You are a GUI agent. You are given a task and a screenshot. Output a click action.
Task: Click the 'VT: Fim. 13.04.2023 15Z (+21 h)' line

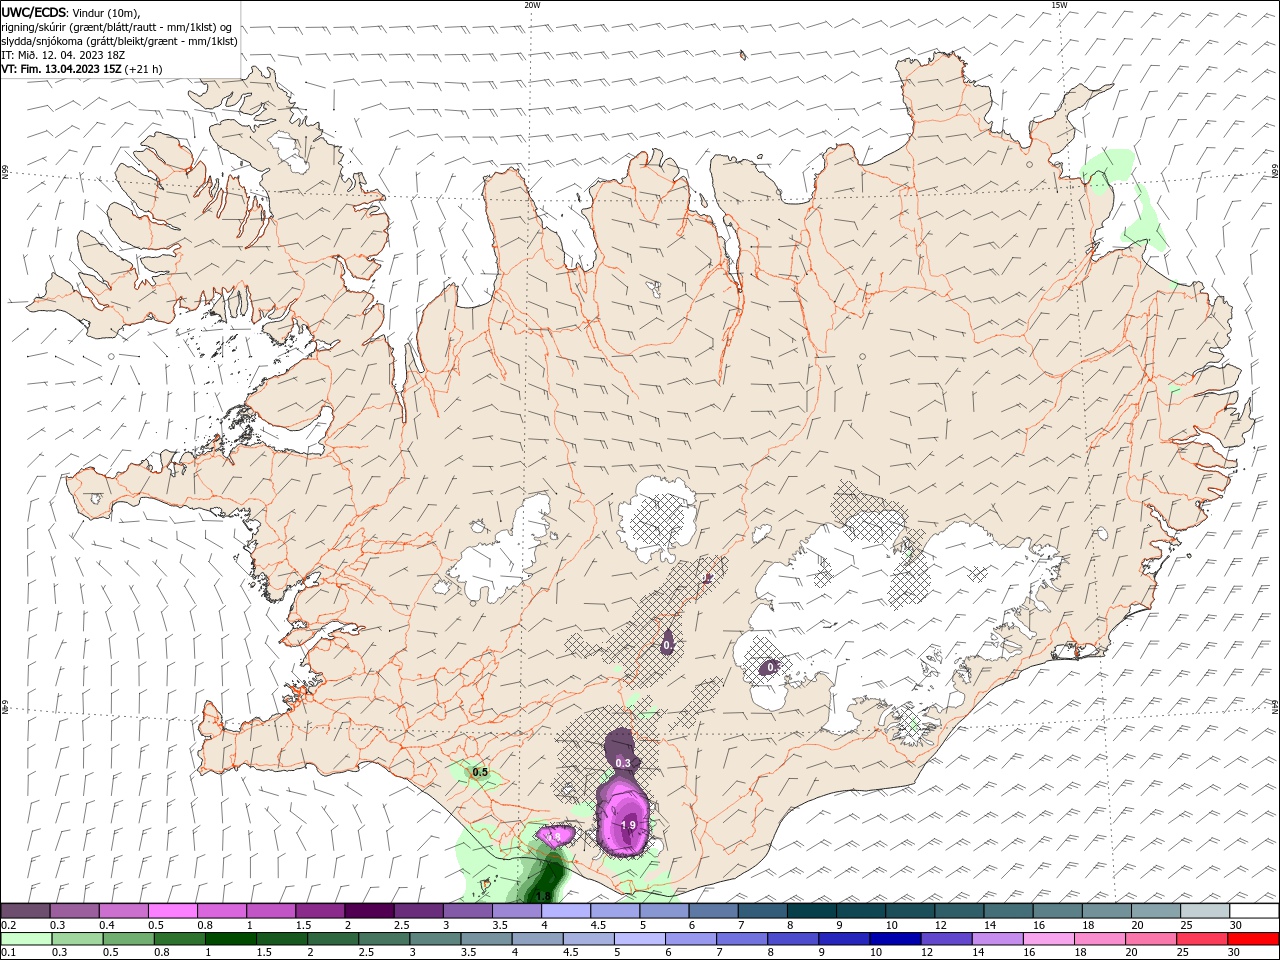tap(82, 69)
